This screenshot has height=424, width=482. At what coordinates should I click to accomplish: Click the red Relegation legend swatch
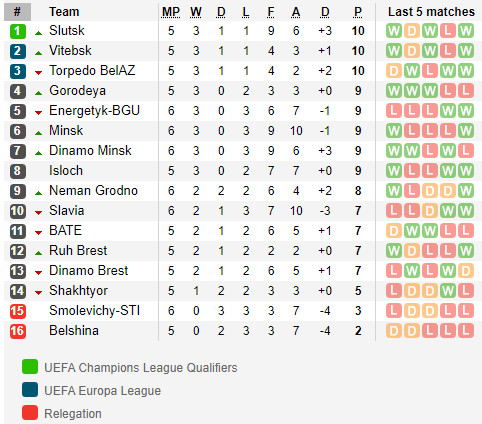coord(30,413)
